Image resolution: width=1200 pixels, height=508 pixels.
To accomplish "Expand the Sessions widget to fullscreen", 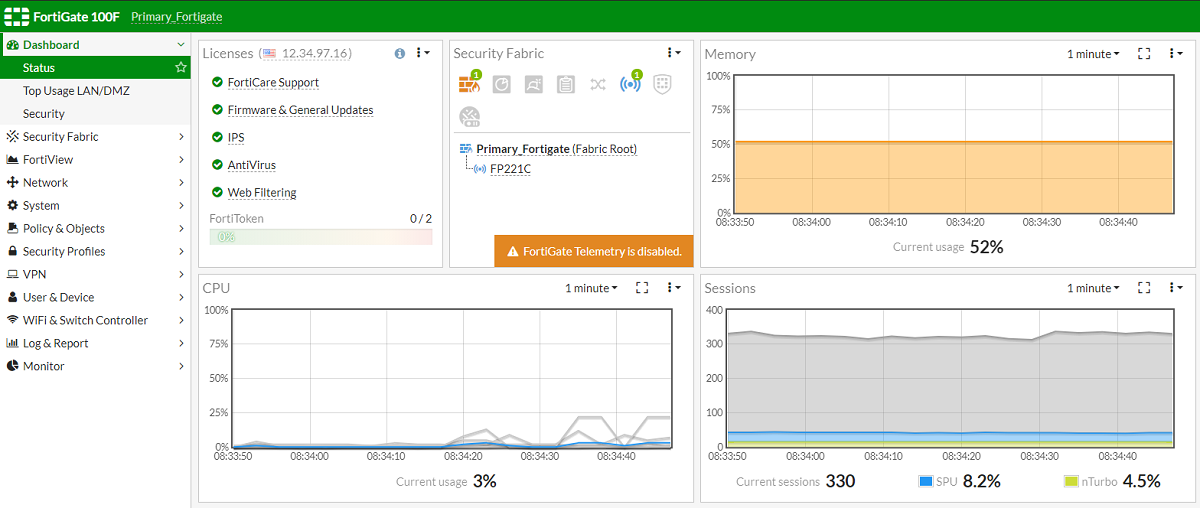I will point(1144,288).
